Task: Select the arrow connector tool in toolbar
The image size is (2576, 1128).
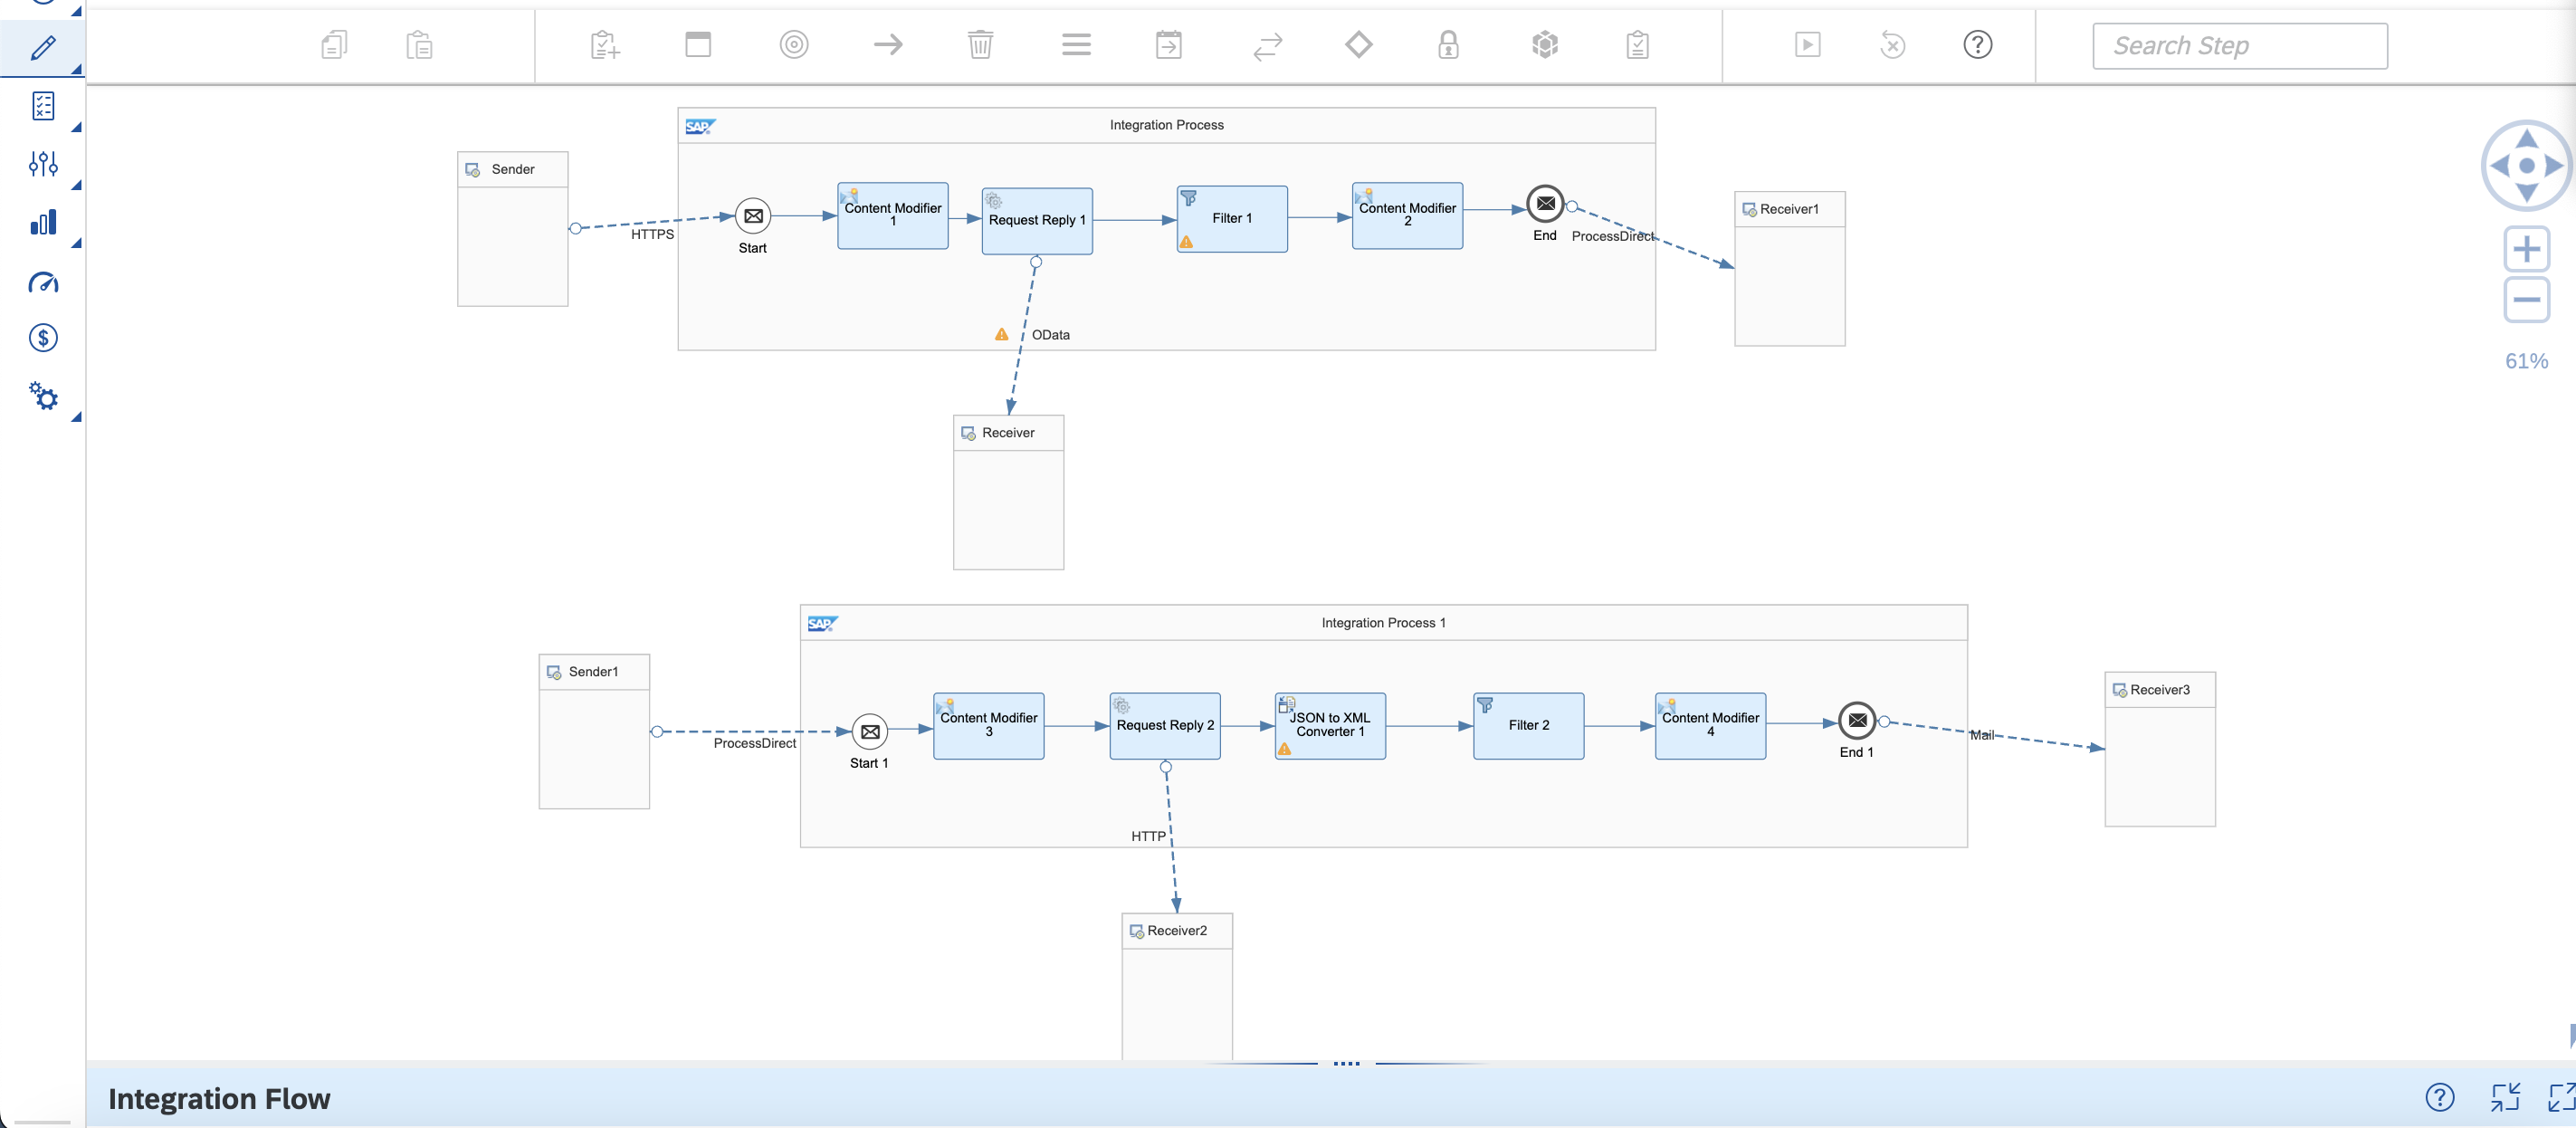Action: [x=888, y=45]
